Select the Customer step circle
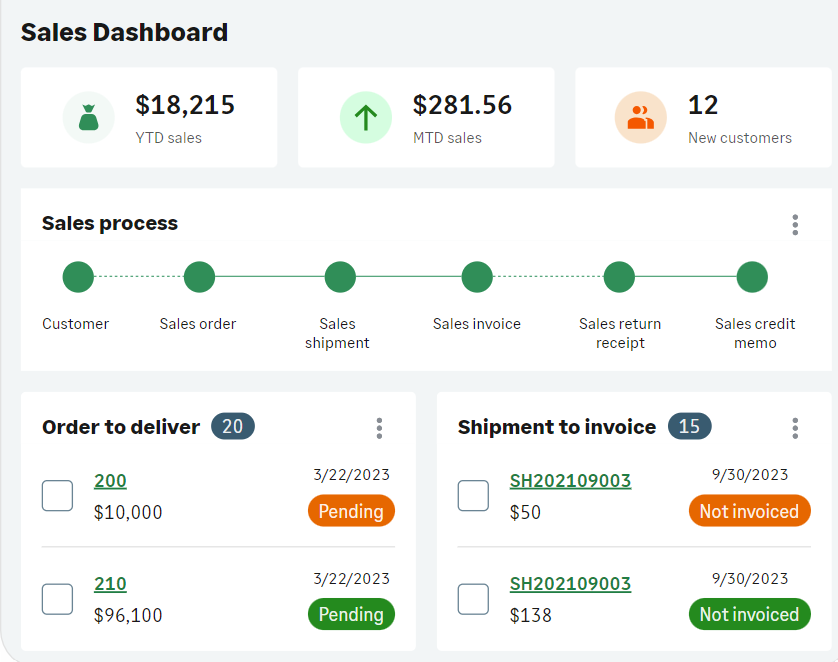 [77, 277]
